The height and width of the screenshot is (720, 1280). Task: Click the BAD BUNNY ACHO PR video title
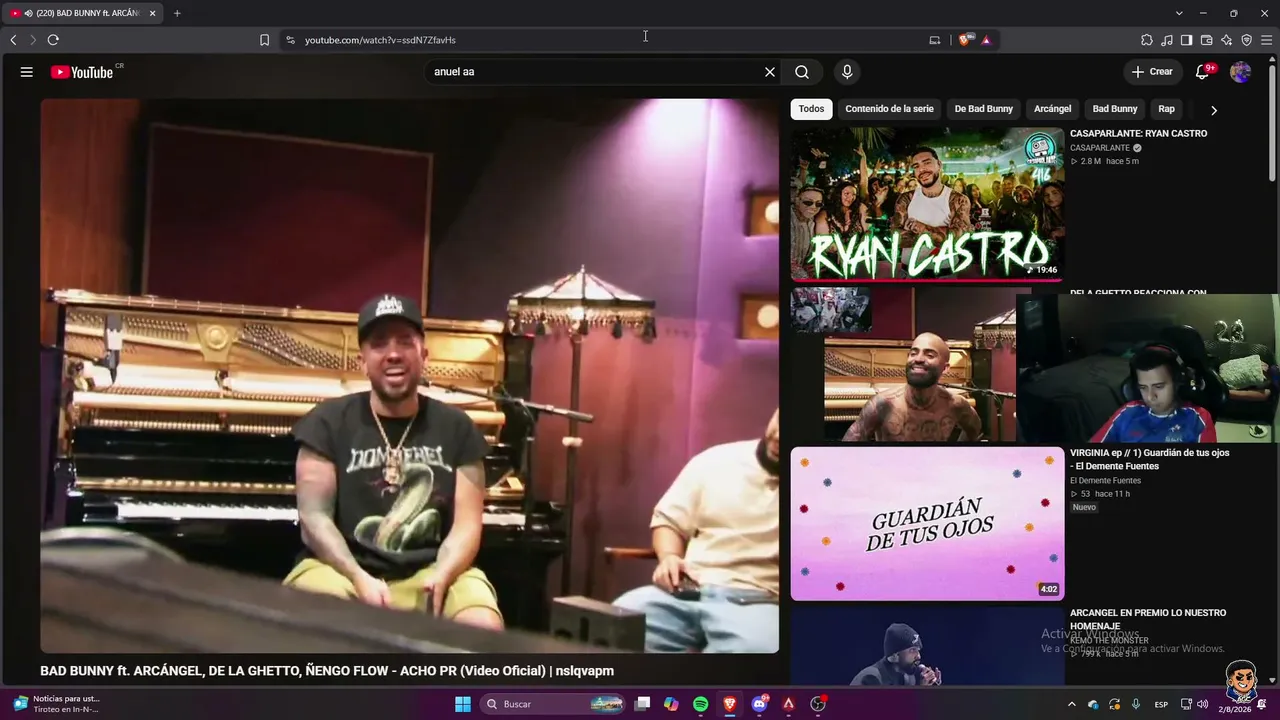pos(327,671)
